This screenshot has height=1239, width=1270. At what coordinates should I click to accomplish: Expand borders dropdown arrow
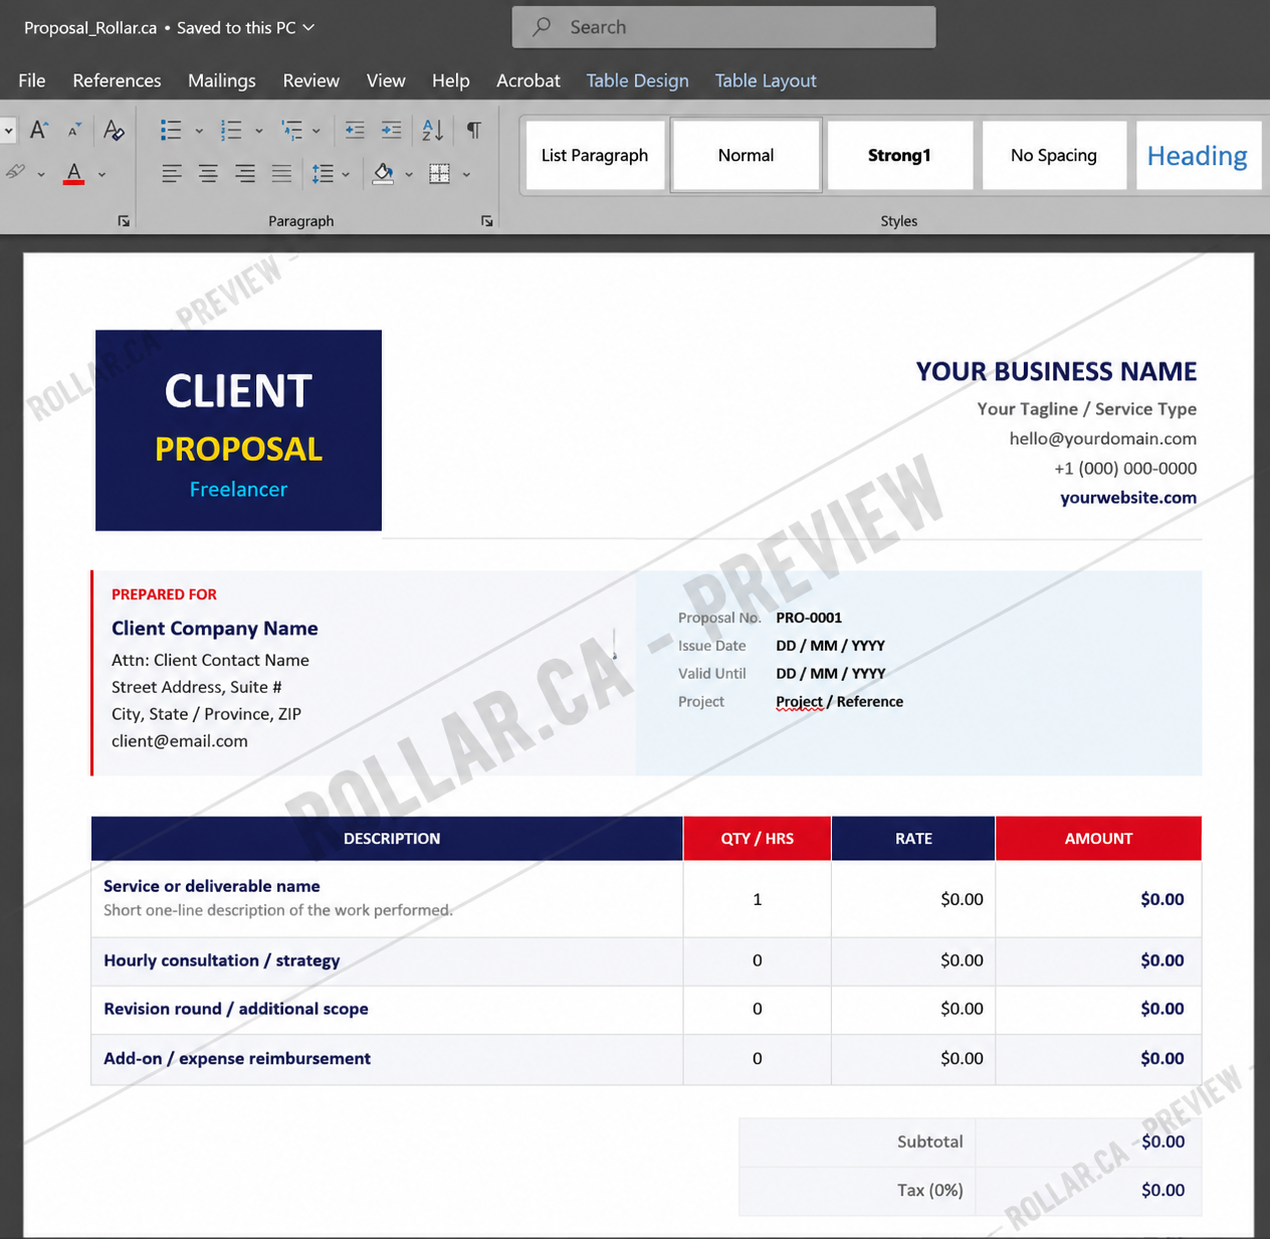click(x=467, y=174)
